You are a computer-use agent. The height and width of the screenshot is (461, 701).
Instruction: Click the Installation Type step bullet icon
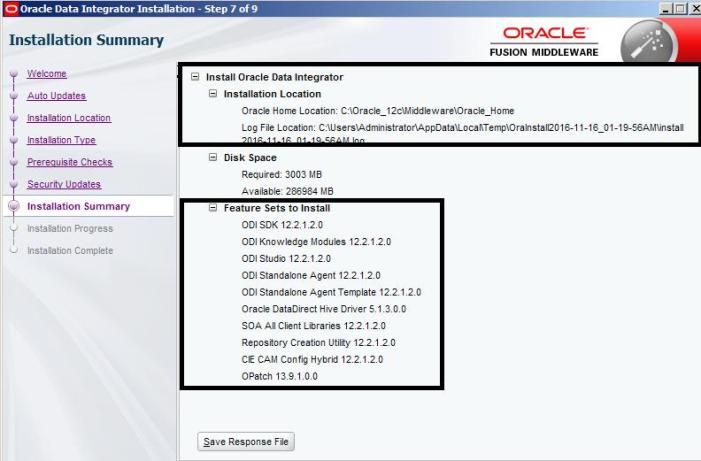(14, 140)
